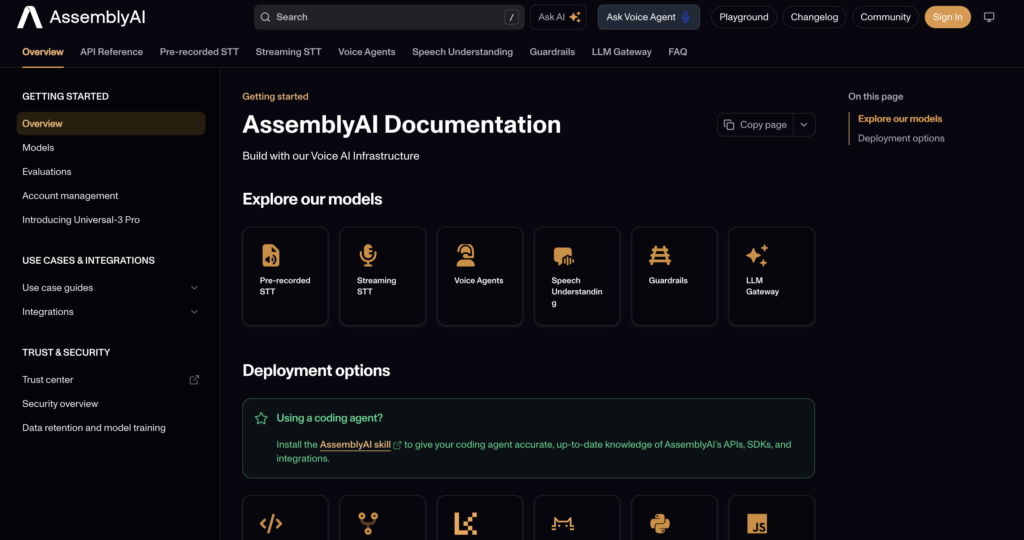Click the Integrations sidebar label
This screenshot has width=1024, height=540.
(x=48, y=312)
